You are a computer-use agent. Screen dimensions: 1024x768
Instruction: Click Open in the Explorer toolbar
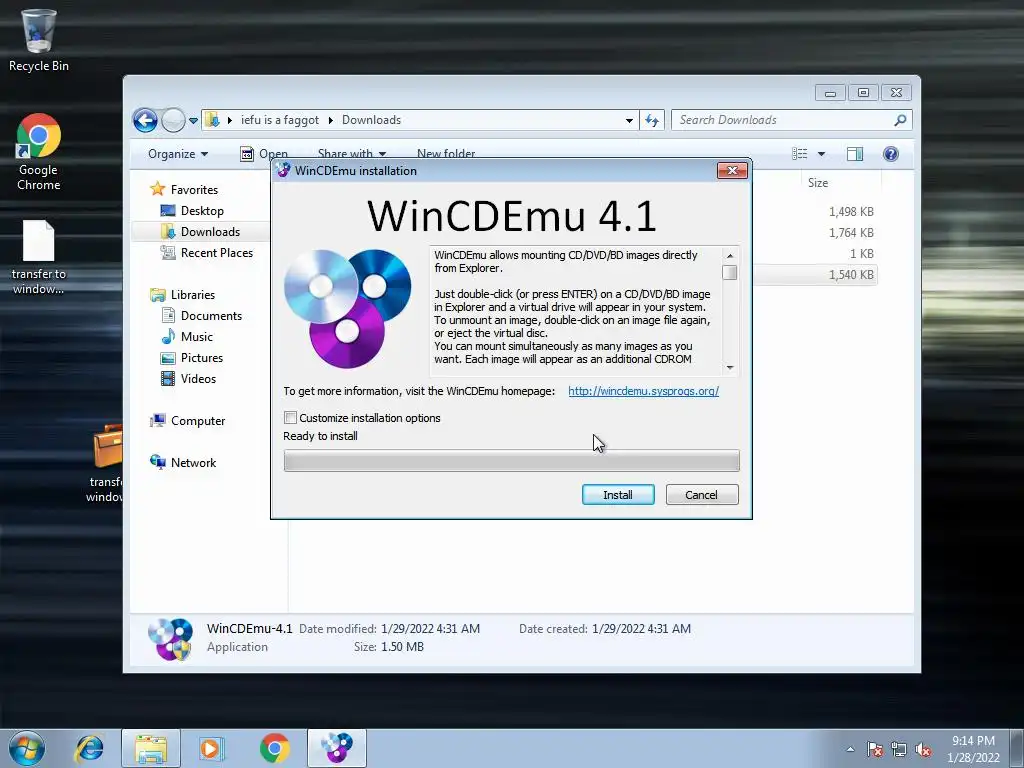point(264,154)
